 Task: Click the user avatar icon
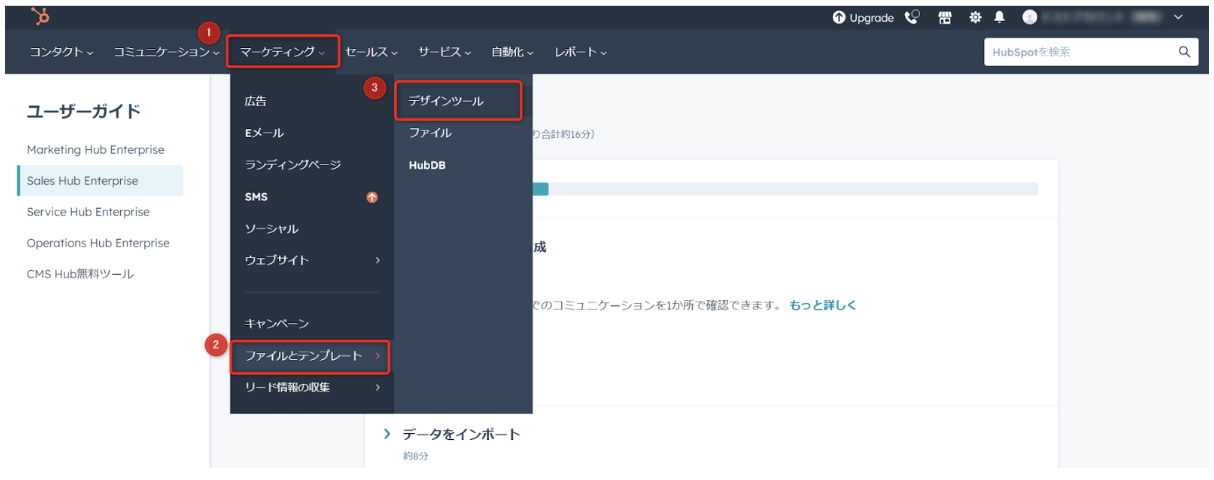(x=1030, y=18)
